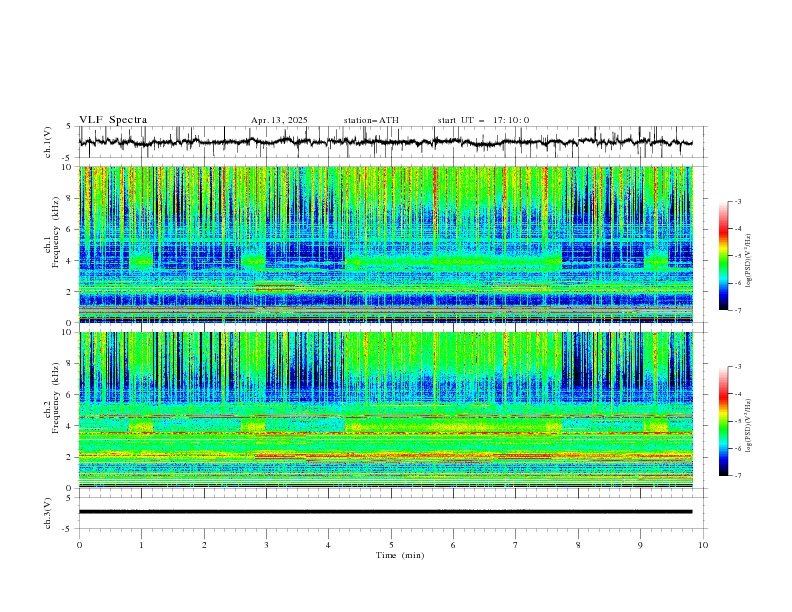Click the ch.1 "Frequency (kHz)" axis label
The width and height of the screenshot is (792, 612).
[x=57, y=233]
